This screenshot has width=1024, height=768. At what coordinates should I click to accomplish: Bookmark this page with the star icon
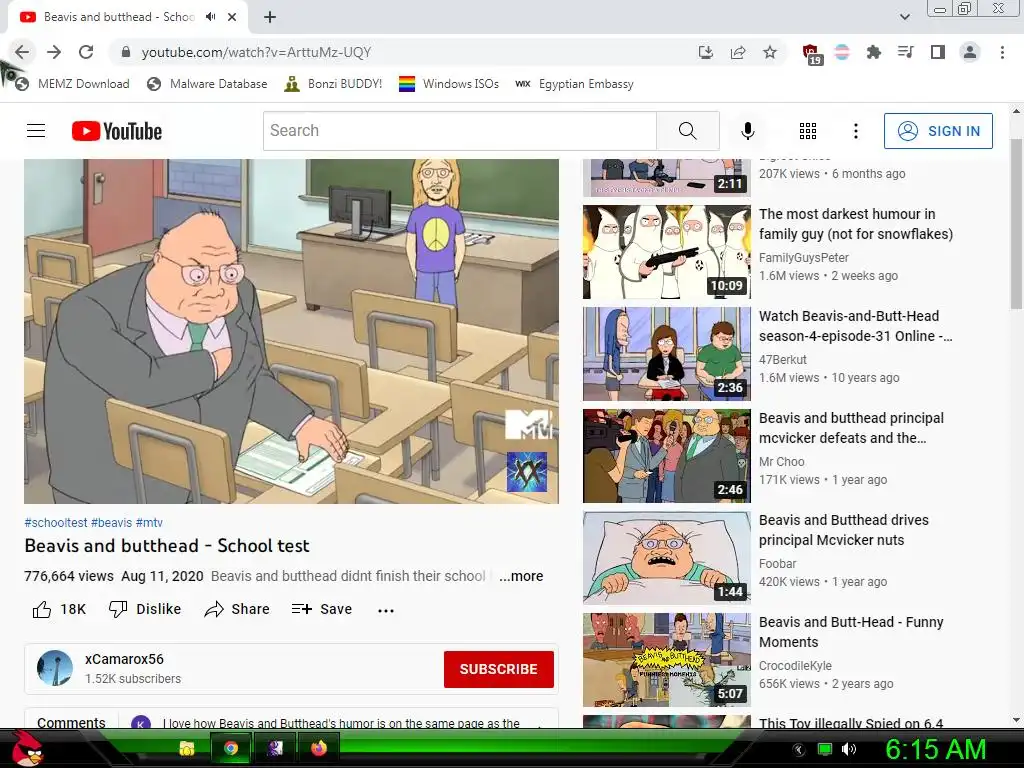tap(770, 52)
